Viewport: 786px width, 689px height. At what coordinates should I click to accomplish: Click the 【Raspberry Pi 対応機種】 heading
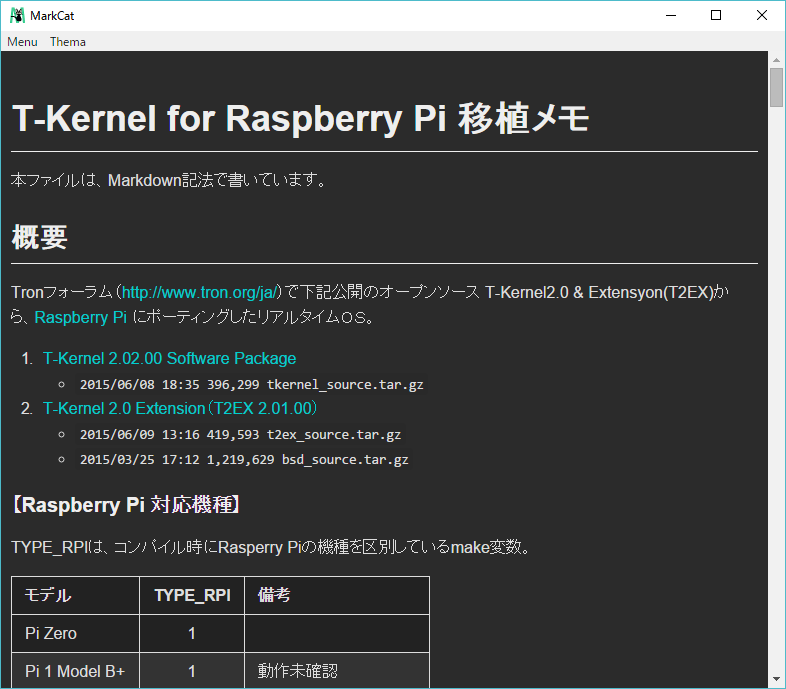pyautogui.click(x=126, y=504)
